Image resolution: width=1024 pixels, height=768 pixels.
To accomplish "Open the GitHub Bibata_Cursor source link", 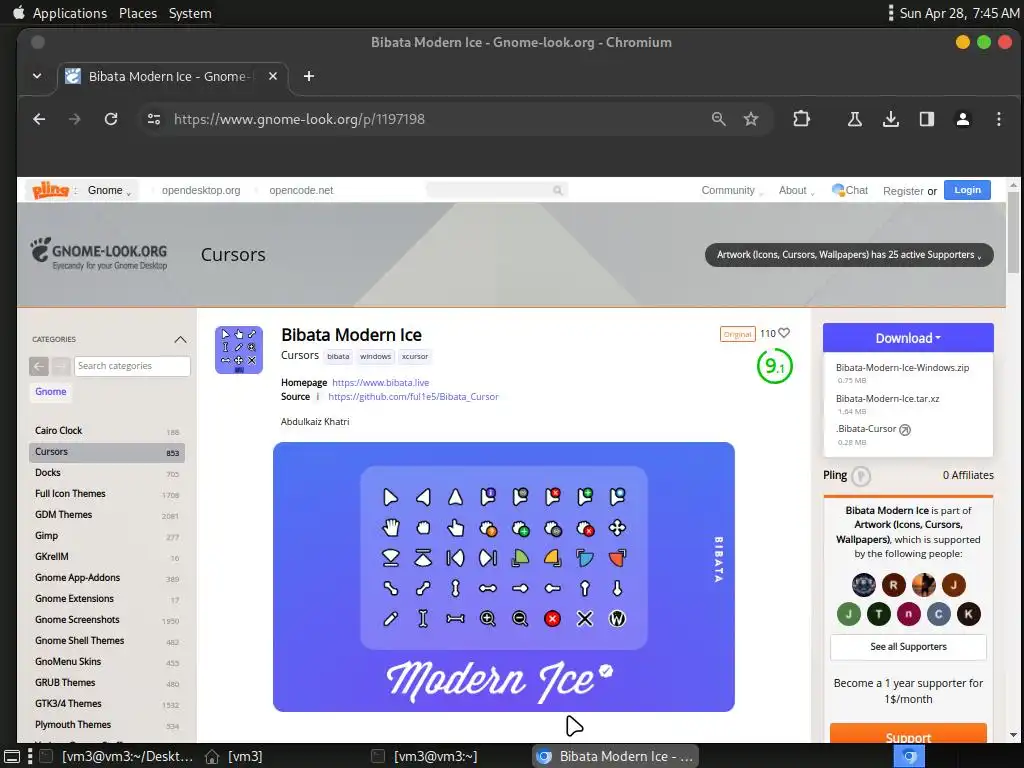I will coord(413,396).
